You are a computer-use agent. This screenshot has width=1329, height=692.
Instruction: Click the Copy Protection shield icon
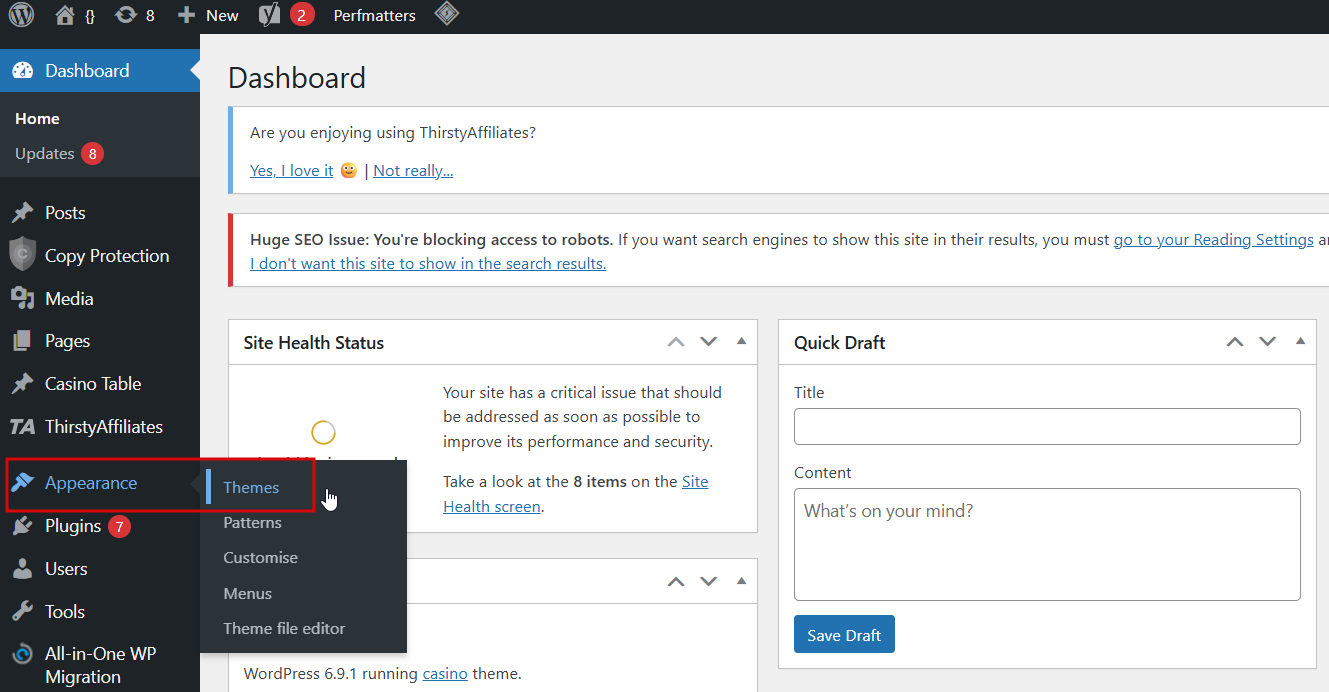22,255
